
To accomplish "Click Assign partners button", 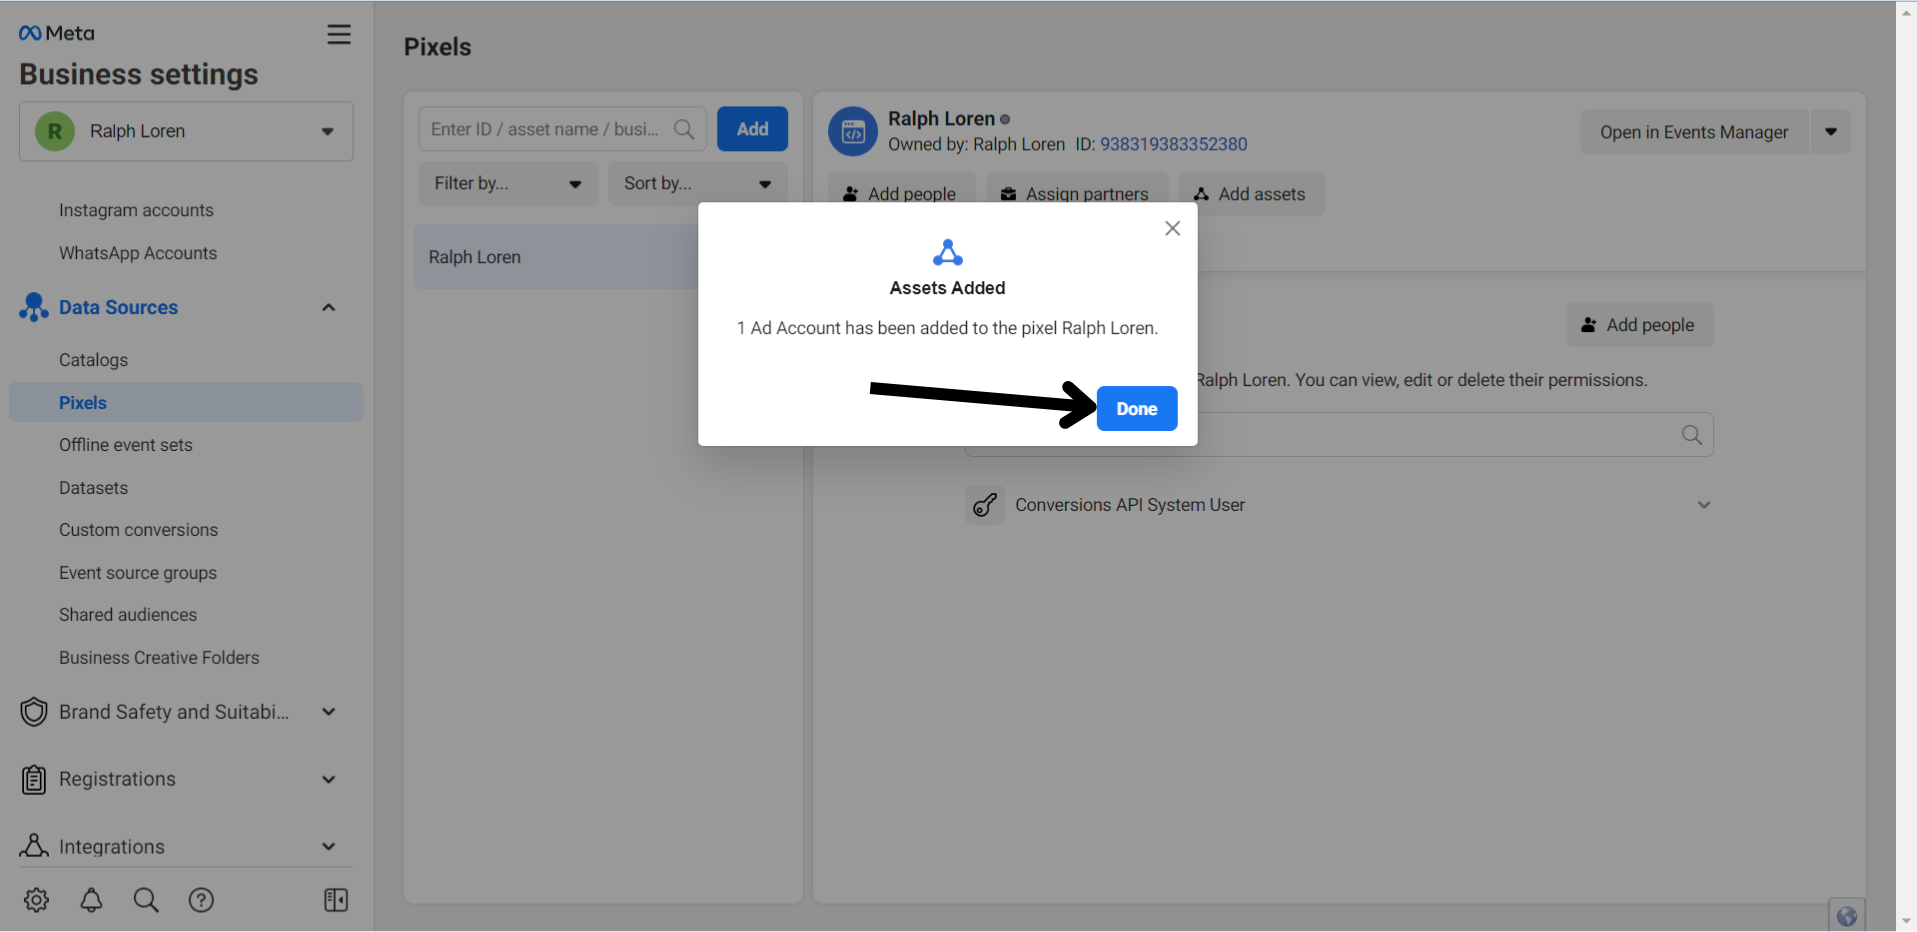I will pos(1076,193).
